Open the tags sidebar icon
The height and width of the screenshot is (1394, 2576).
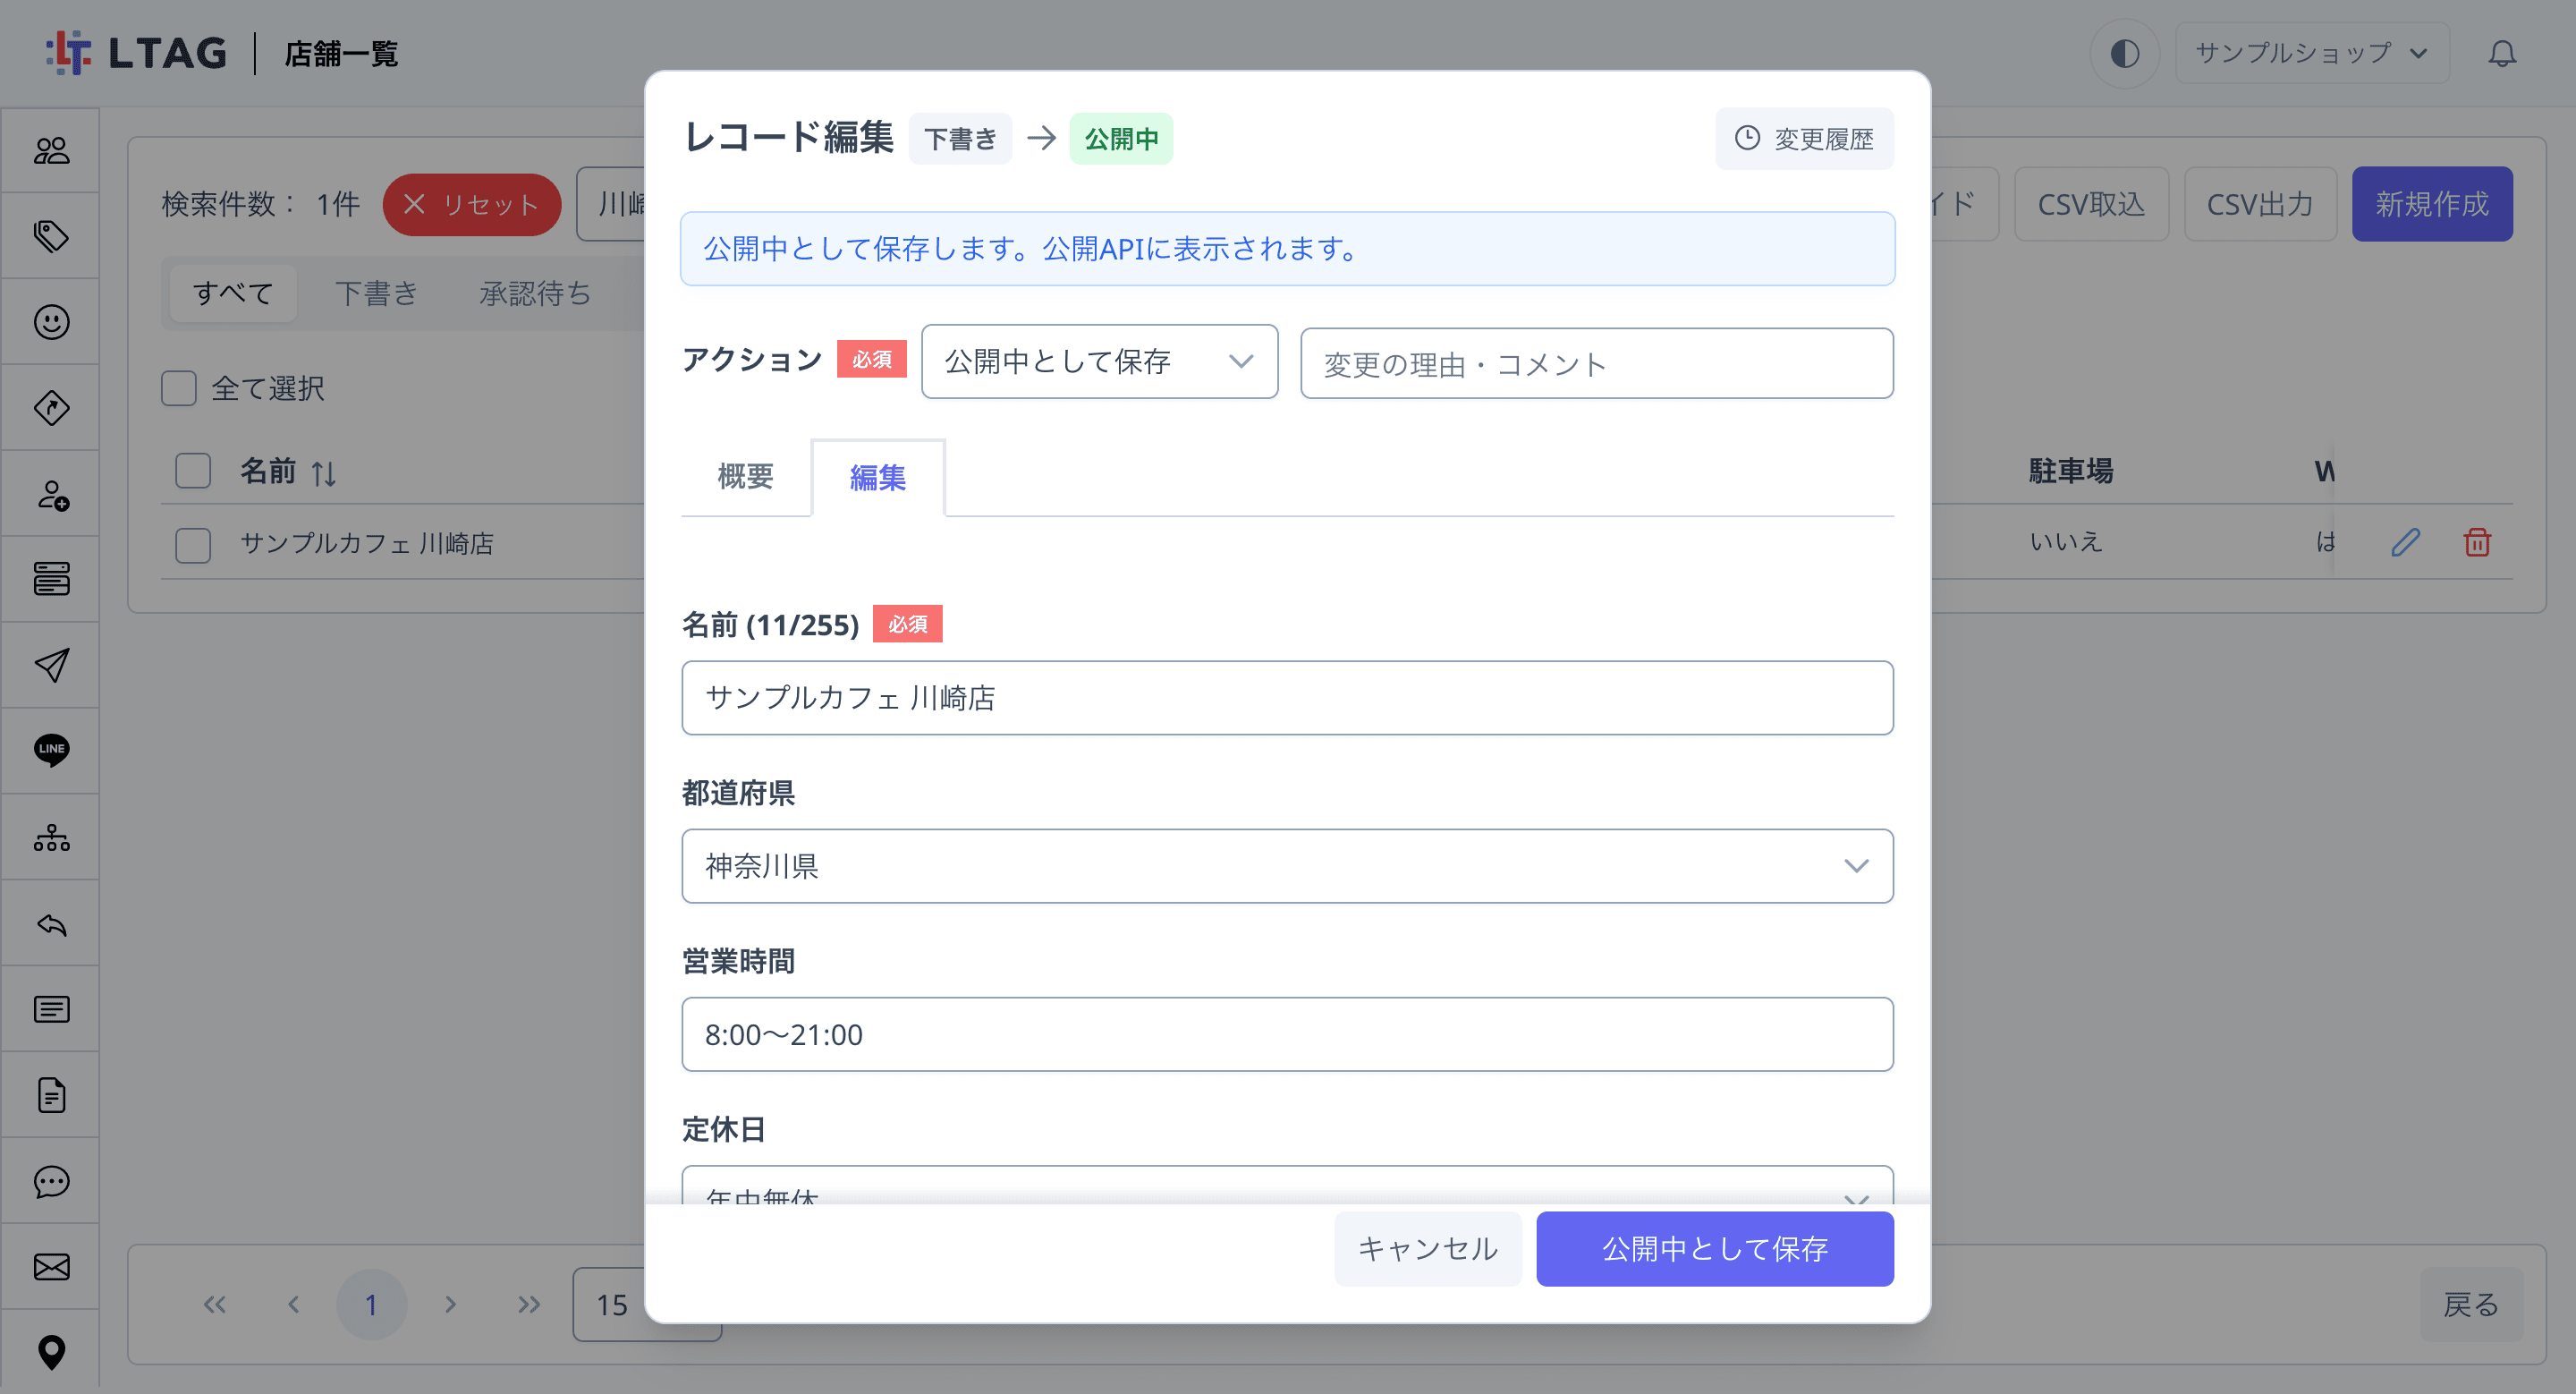(51, 236)
